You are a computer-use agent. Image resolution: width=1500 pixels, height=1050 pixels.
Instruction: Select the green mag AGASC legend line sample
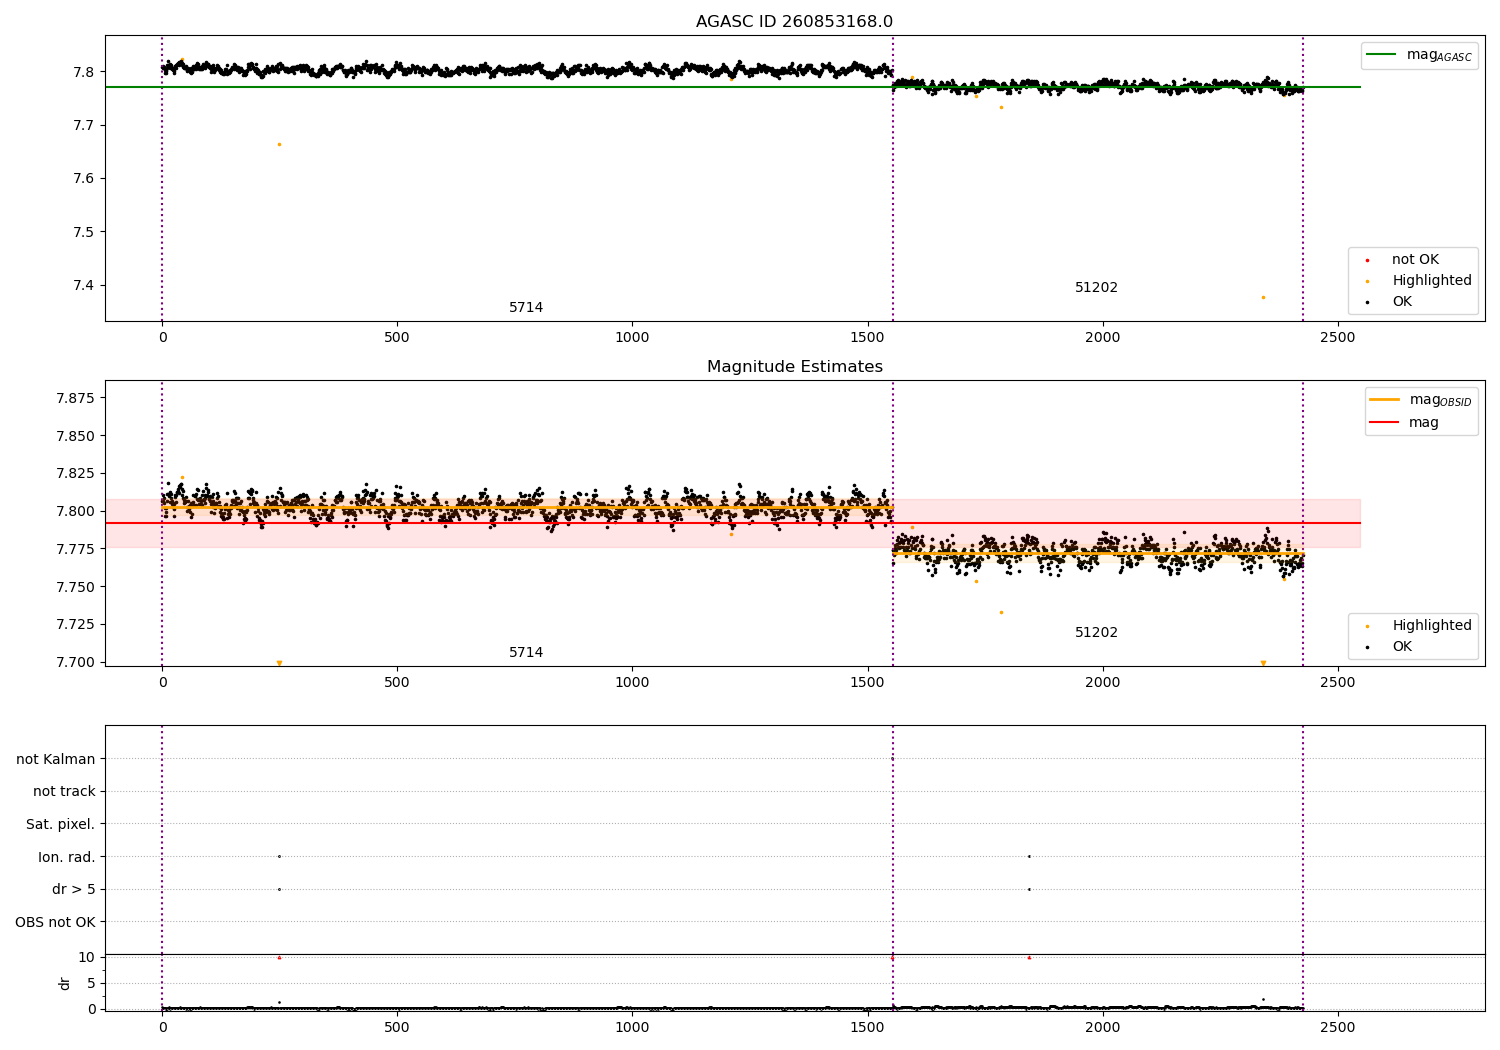[1383, 55]
